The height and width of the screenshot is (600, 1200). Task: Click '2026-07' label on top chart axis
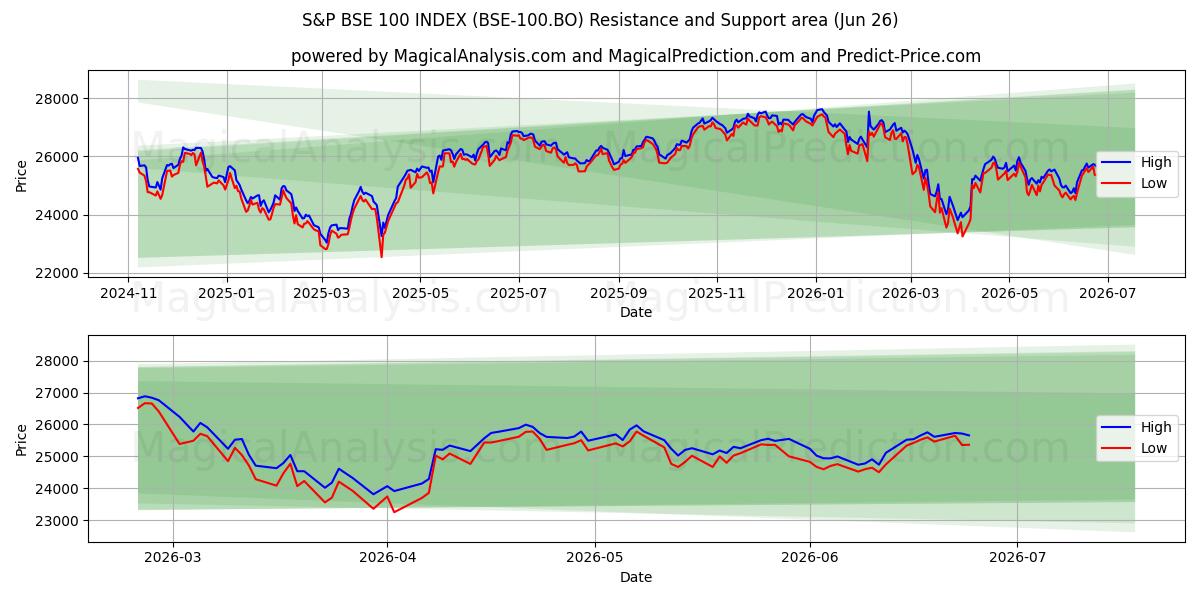coord(1107,294)
